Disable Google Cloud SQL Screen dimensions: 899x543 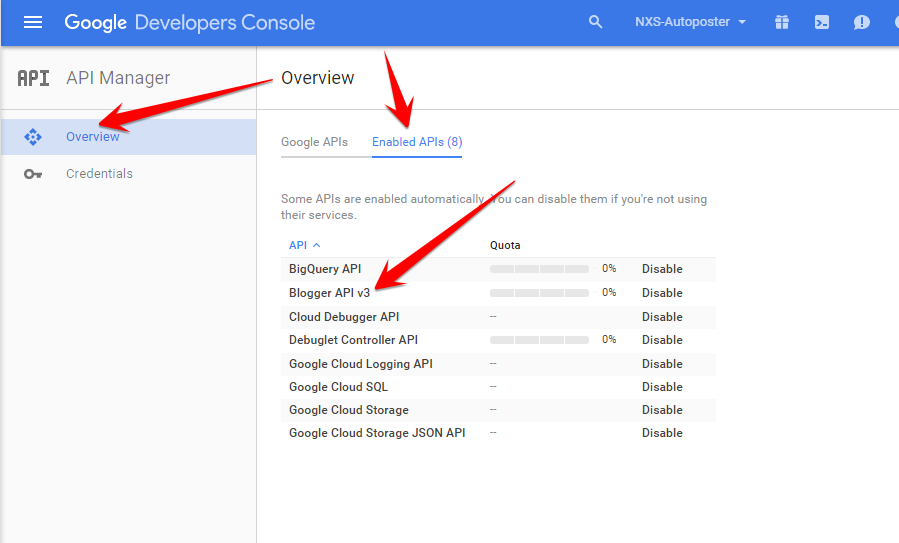pyautogui.click(x=662, y=387)
